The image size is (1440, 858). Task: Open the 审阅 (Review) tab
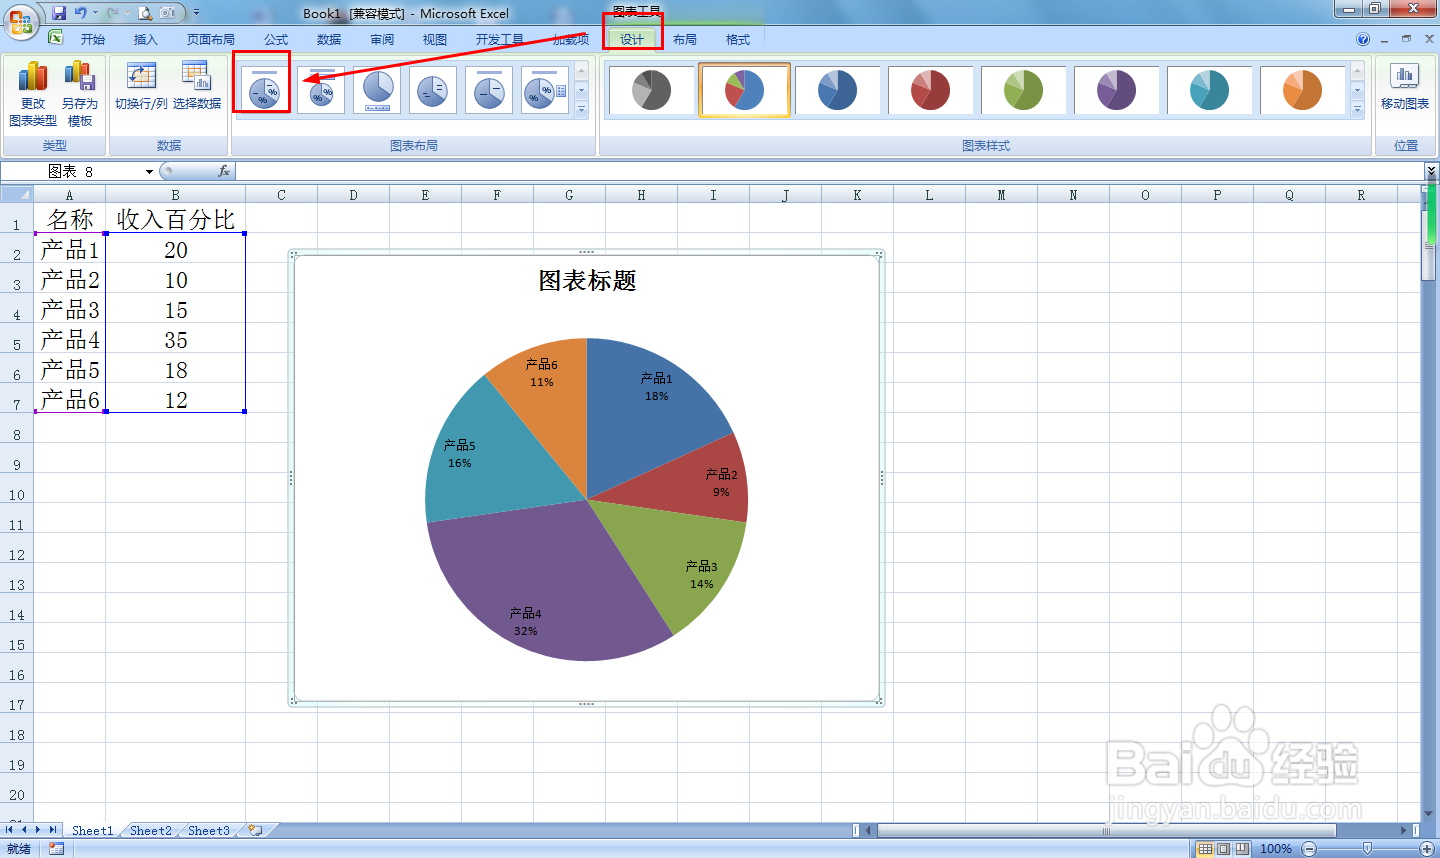click(x=382, y=39)
